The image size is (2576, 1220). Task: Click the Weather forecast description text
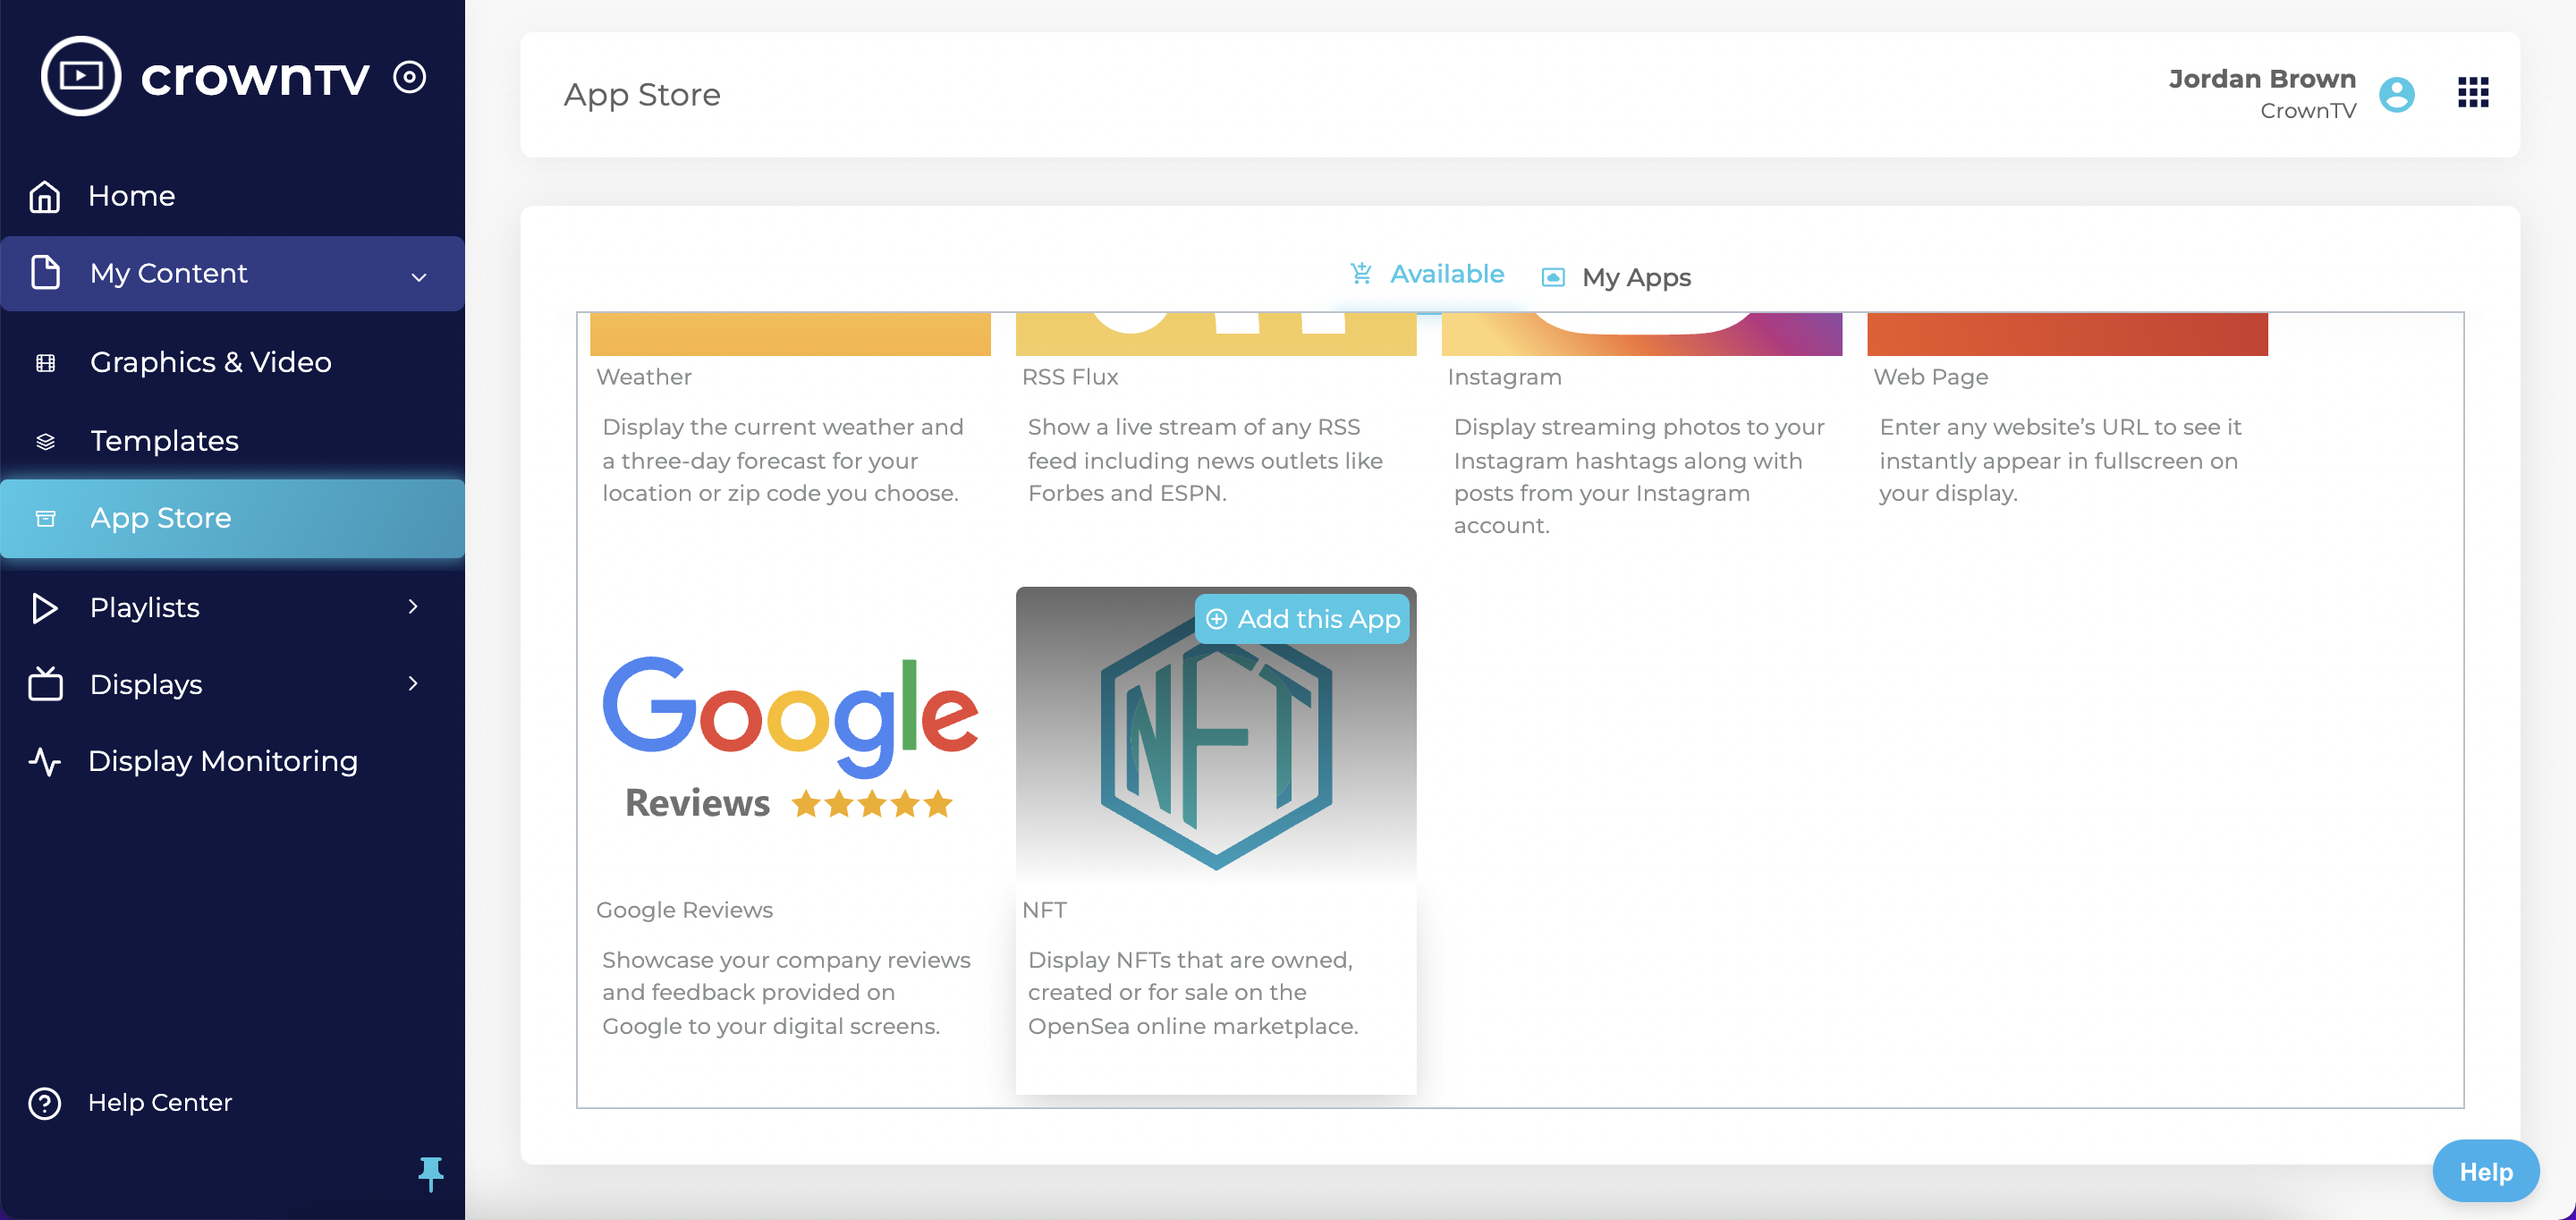pyautogui.click(x=782, y=460)
